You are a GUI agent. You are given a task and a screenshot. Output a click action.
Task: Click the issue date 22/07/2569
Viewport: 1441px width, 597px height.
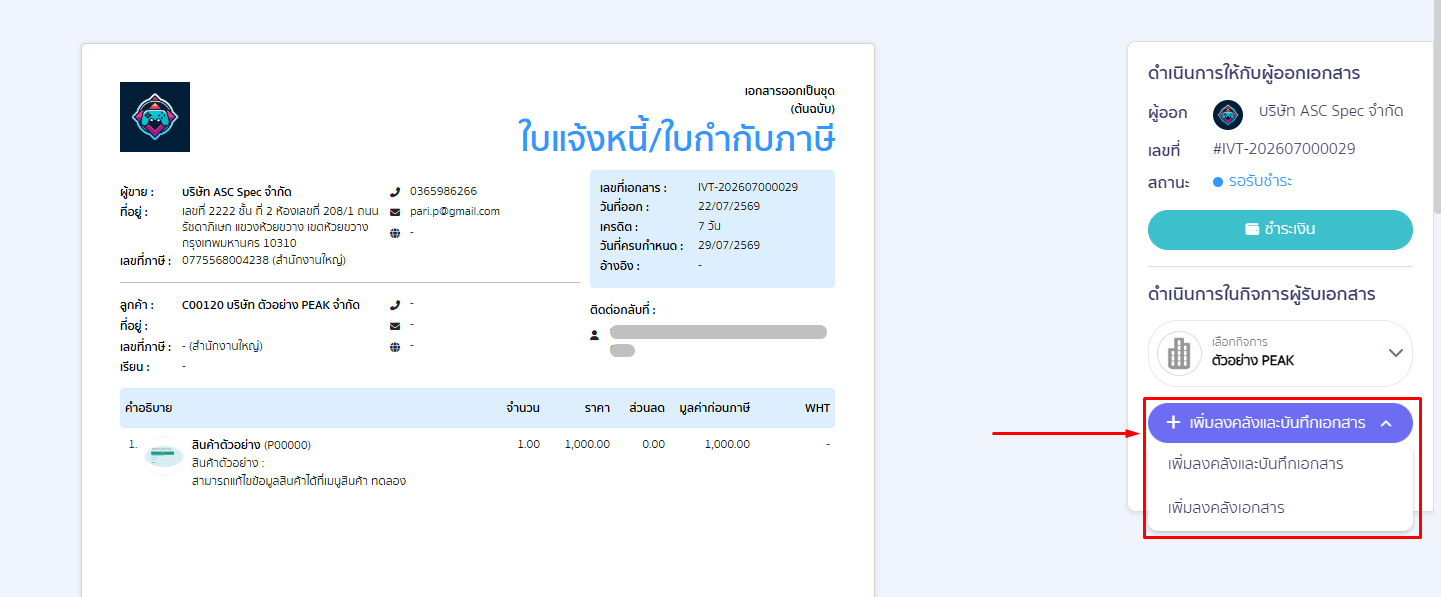click(729, 206)
